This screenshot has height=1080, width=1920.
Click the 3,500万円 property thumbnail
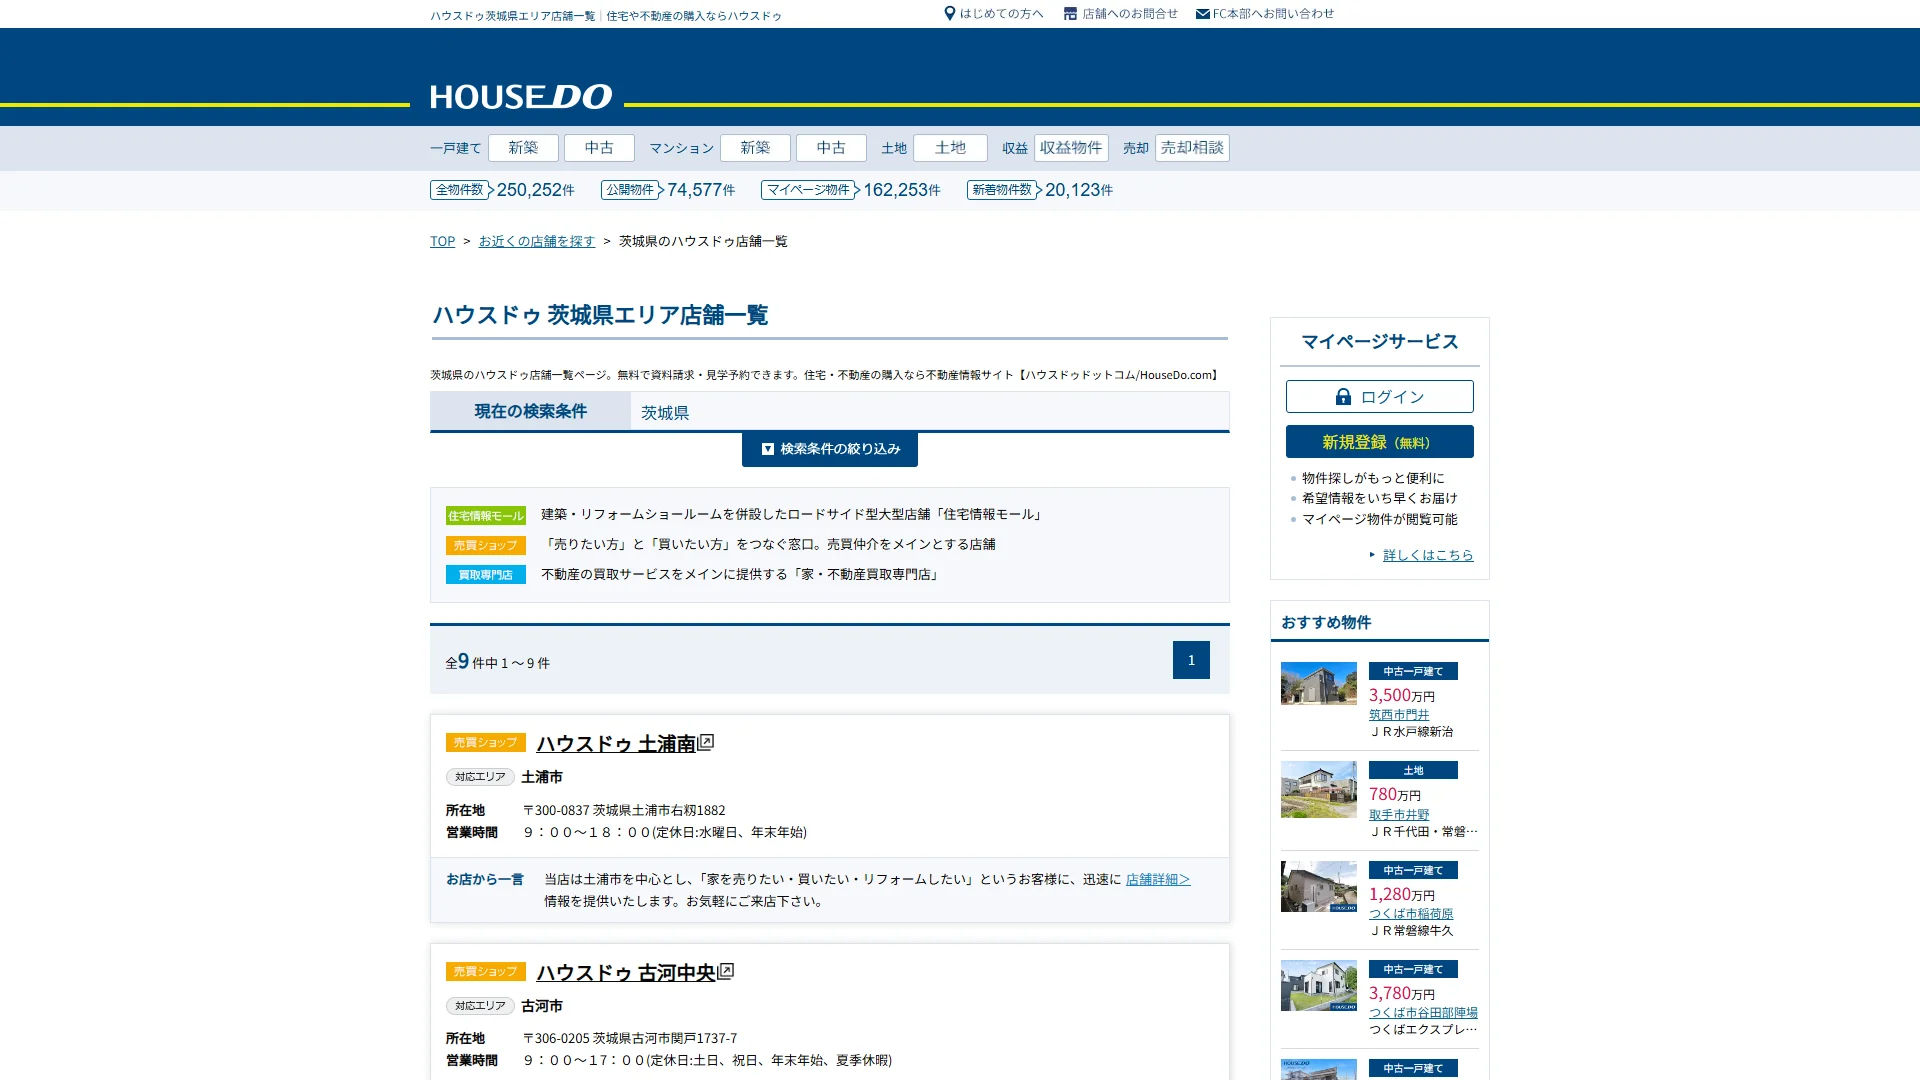[1319, 683]
